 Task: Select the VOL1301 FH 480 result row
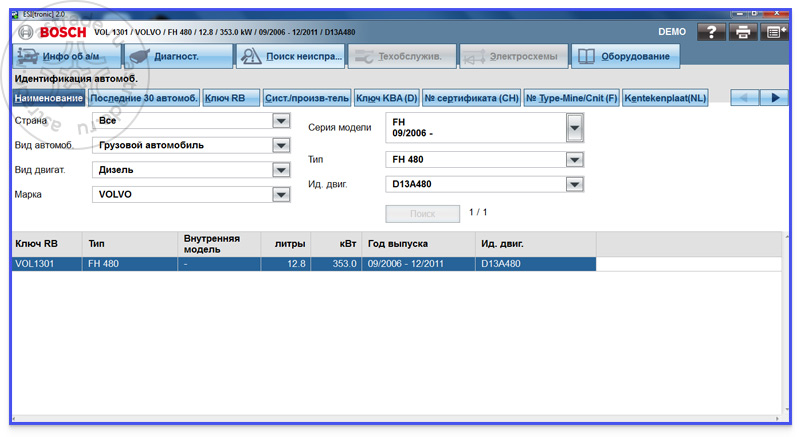point(304,264)
